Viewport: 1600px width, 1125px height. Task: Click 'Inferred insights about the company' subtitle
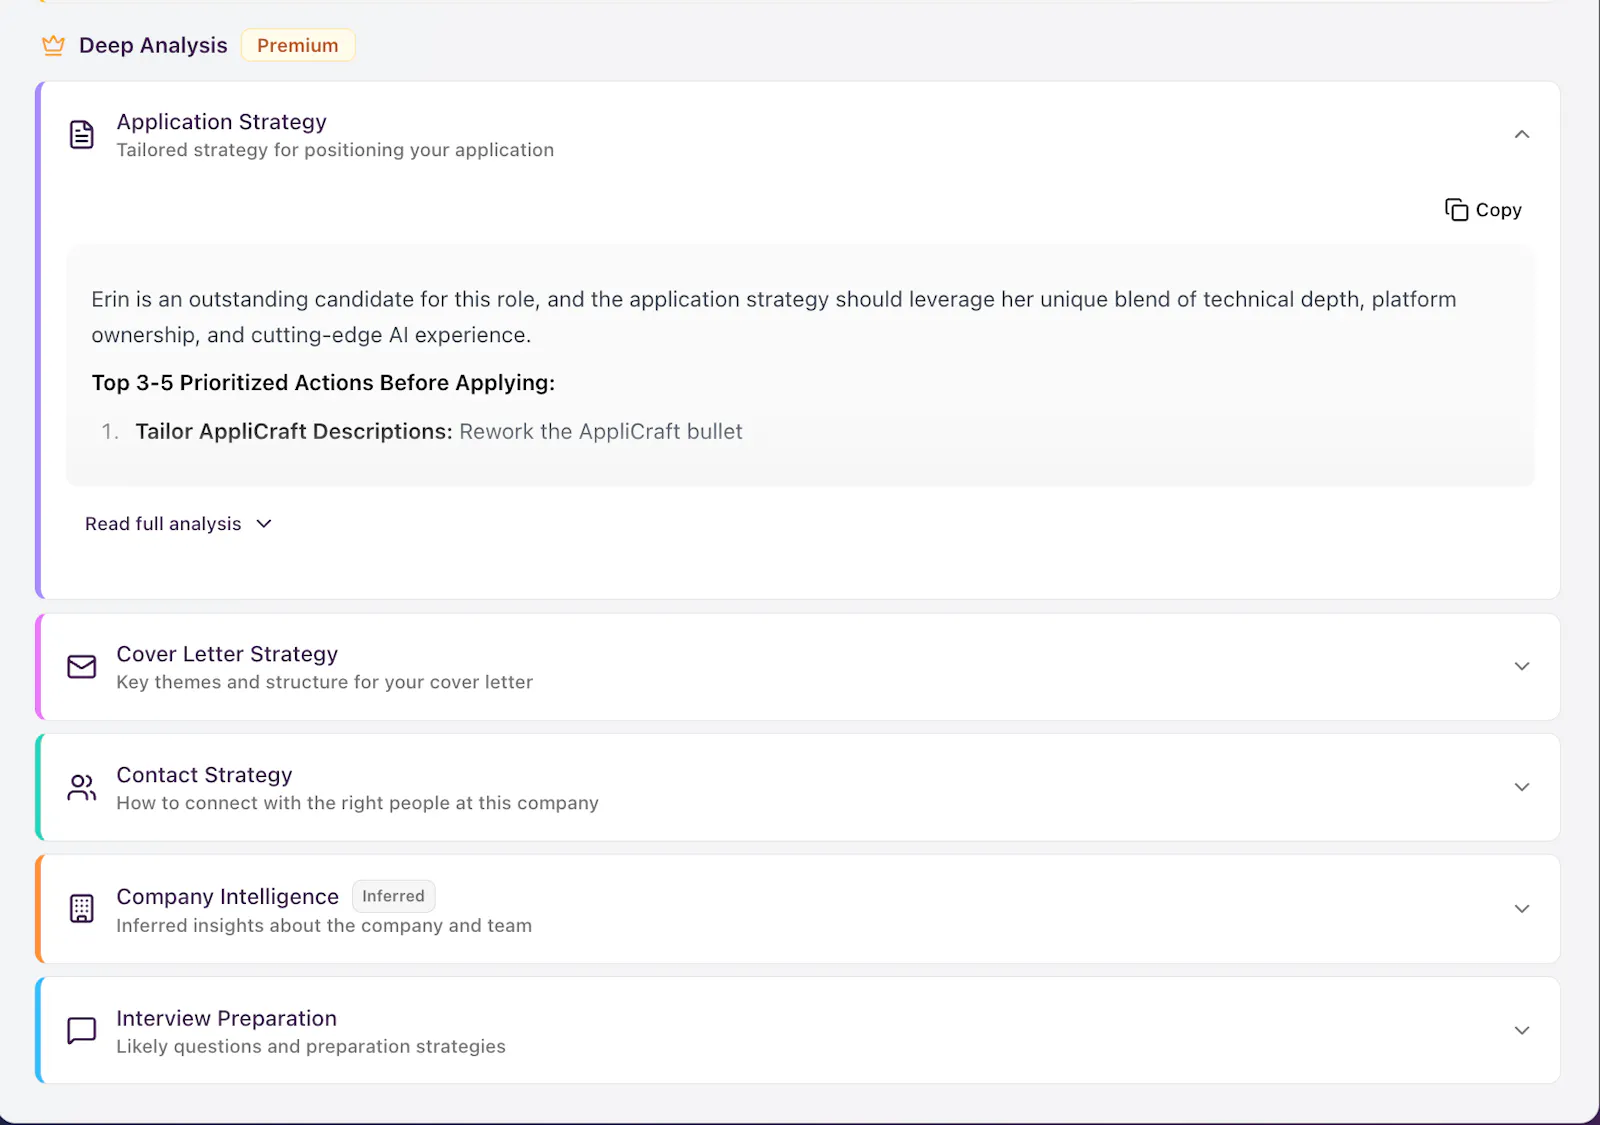point(324,926)
